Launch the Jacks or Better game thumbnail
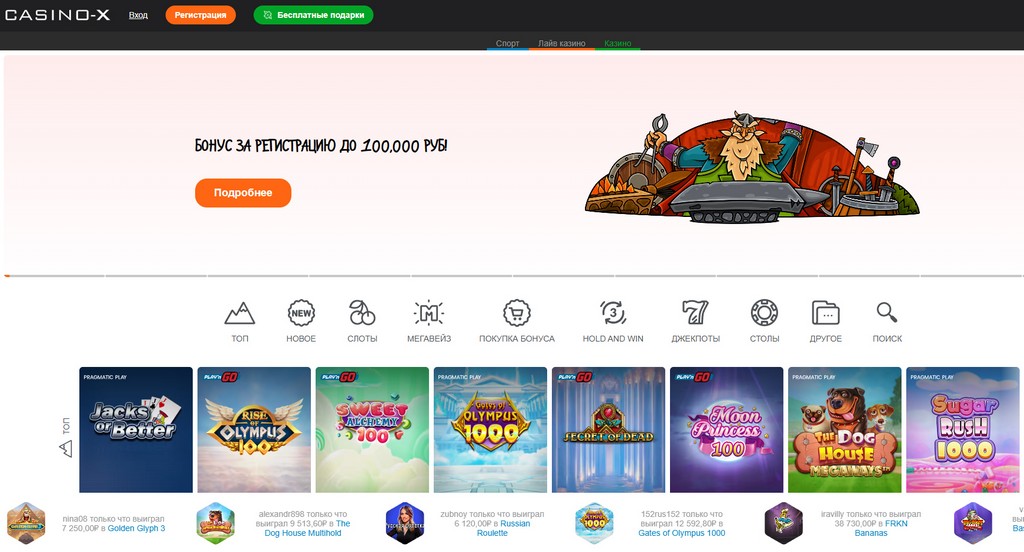This screenshot has height=552, width=1024. pos(136,429)
